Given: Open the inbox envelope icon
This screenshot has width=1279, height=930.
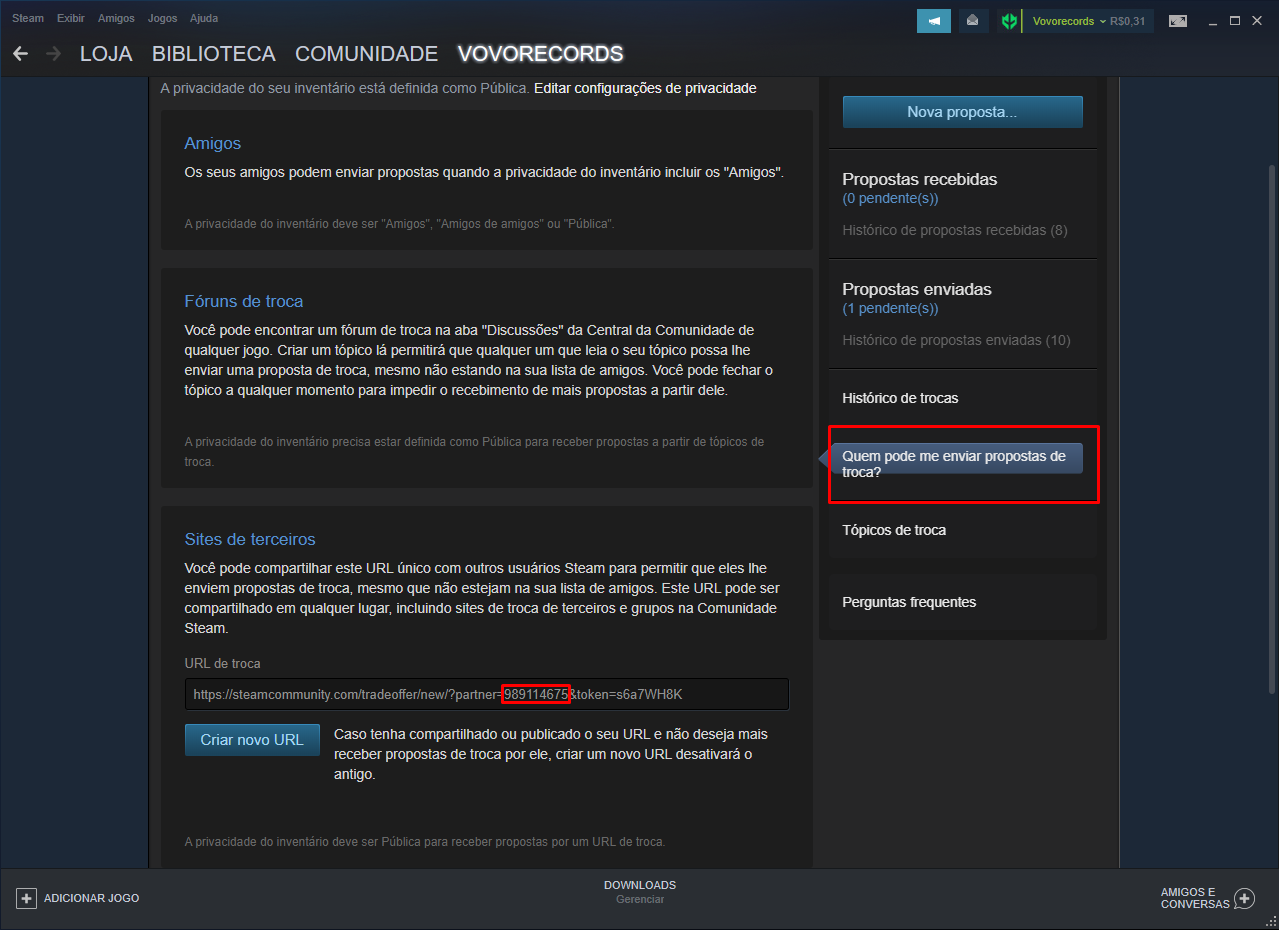Looking at the screenshot, I should point(972,21).
